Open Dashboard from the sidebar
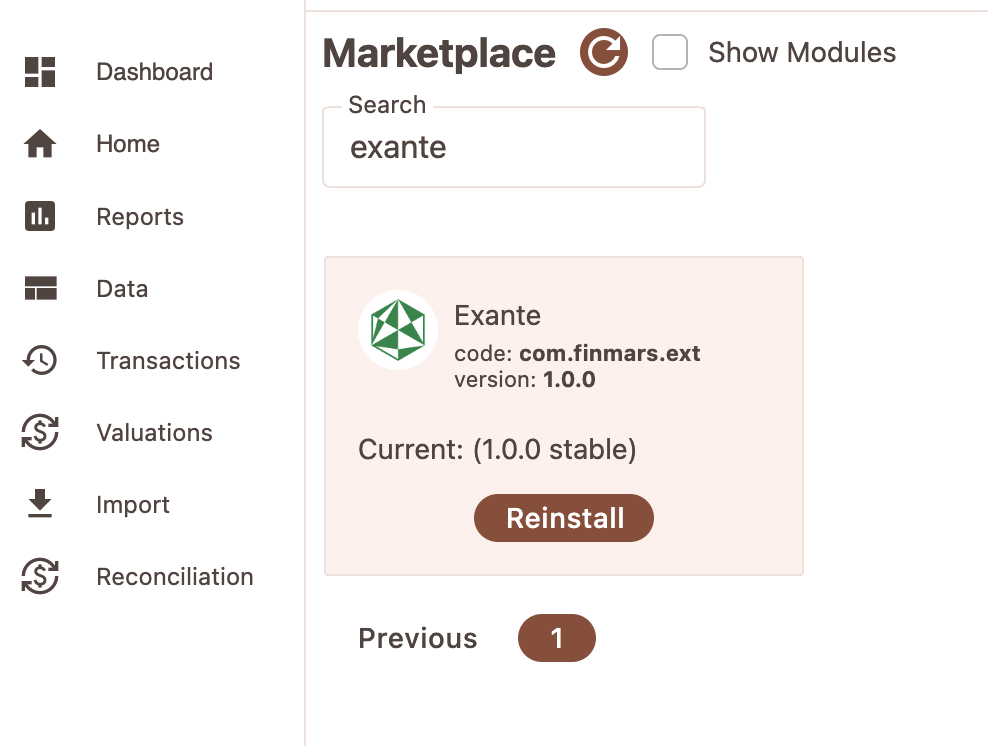 click(154, 72)
